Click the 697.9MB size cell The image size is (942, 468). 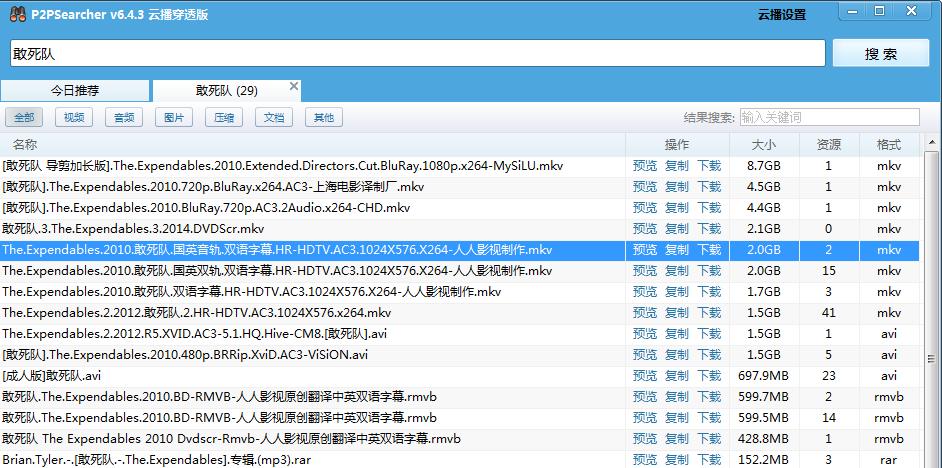(764, 375)
